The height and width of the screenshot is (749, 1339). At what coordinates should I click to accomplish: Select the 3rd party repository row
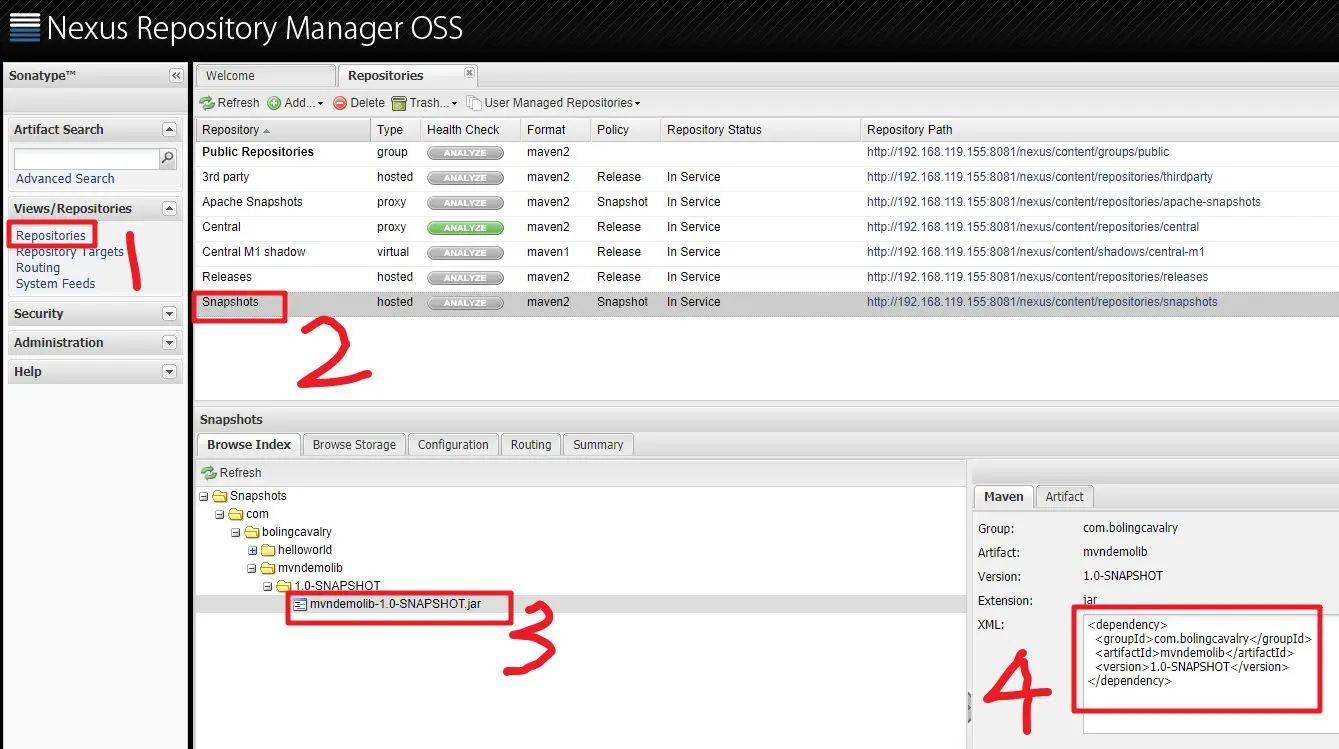click(x=766, y=177)
